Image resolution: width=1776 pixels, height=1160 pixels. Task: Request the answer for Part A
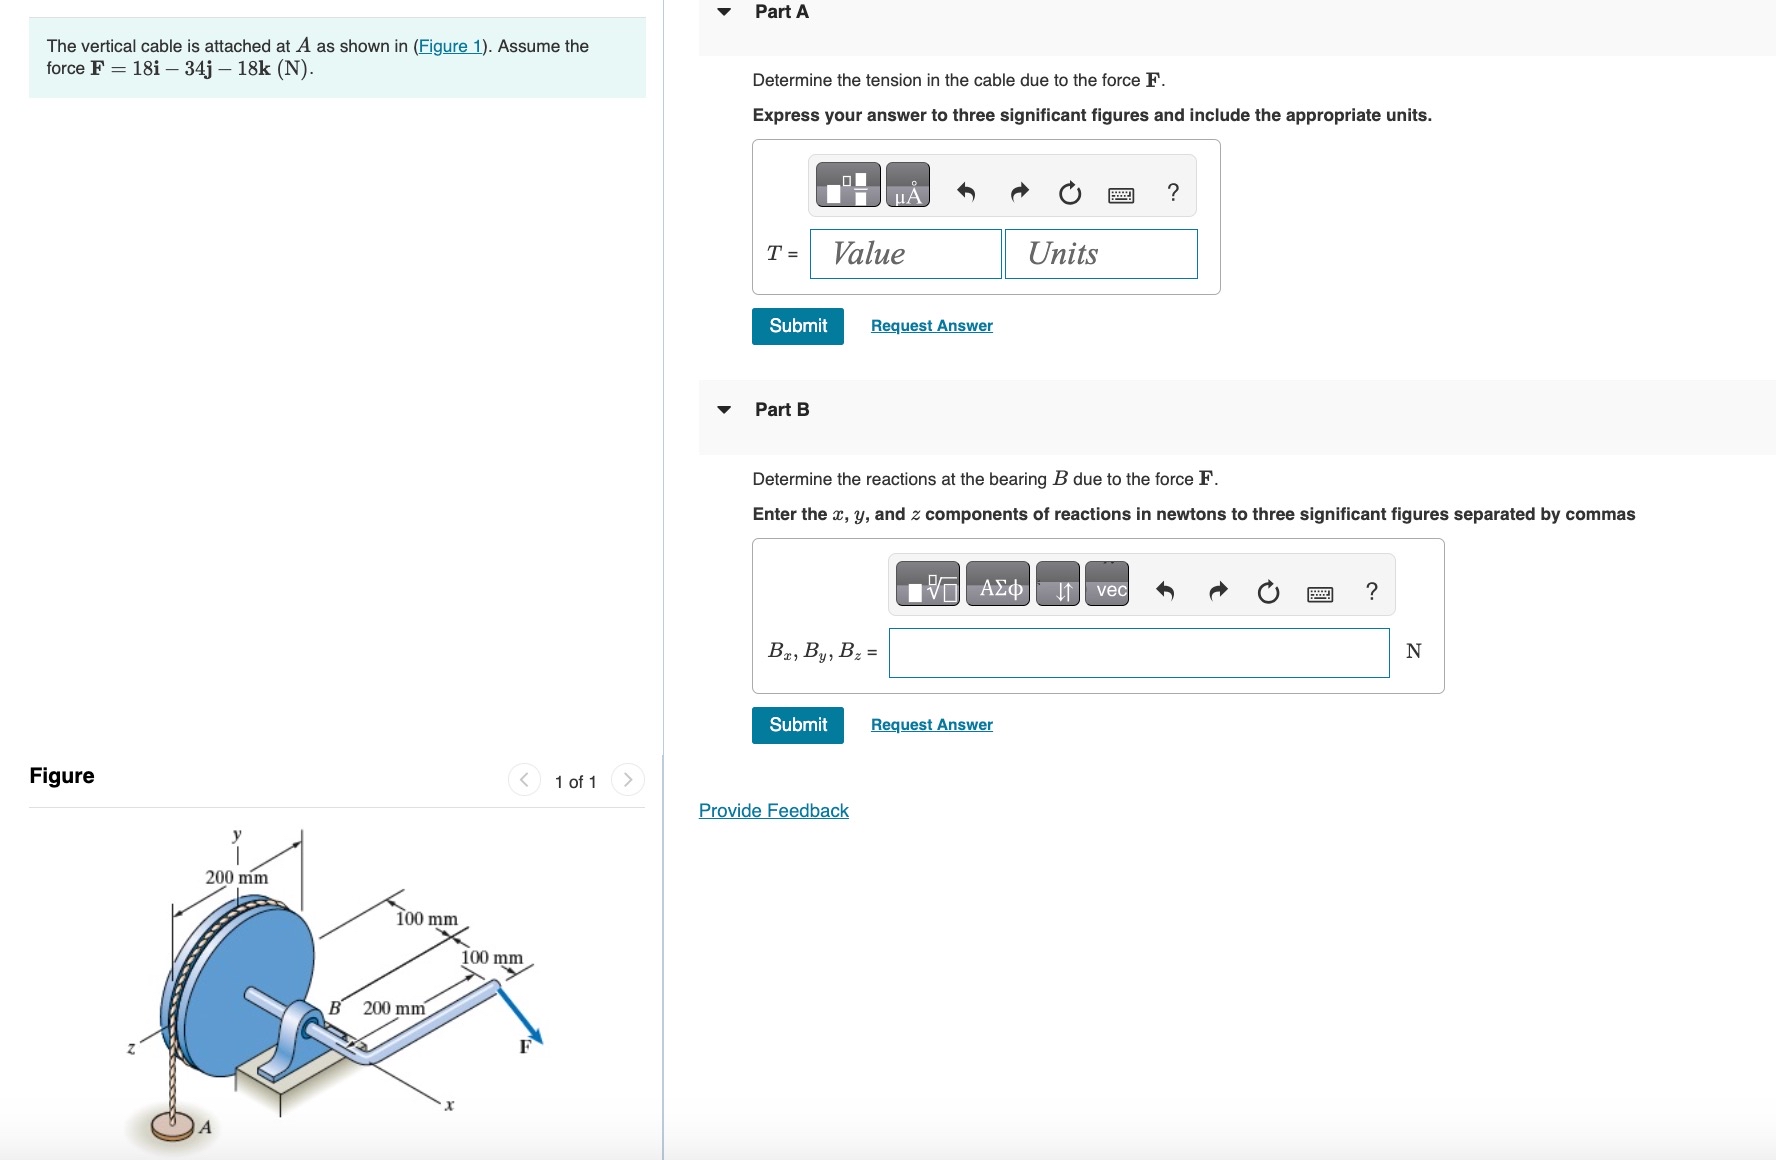tap(932, 326)
